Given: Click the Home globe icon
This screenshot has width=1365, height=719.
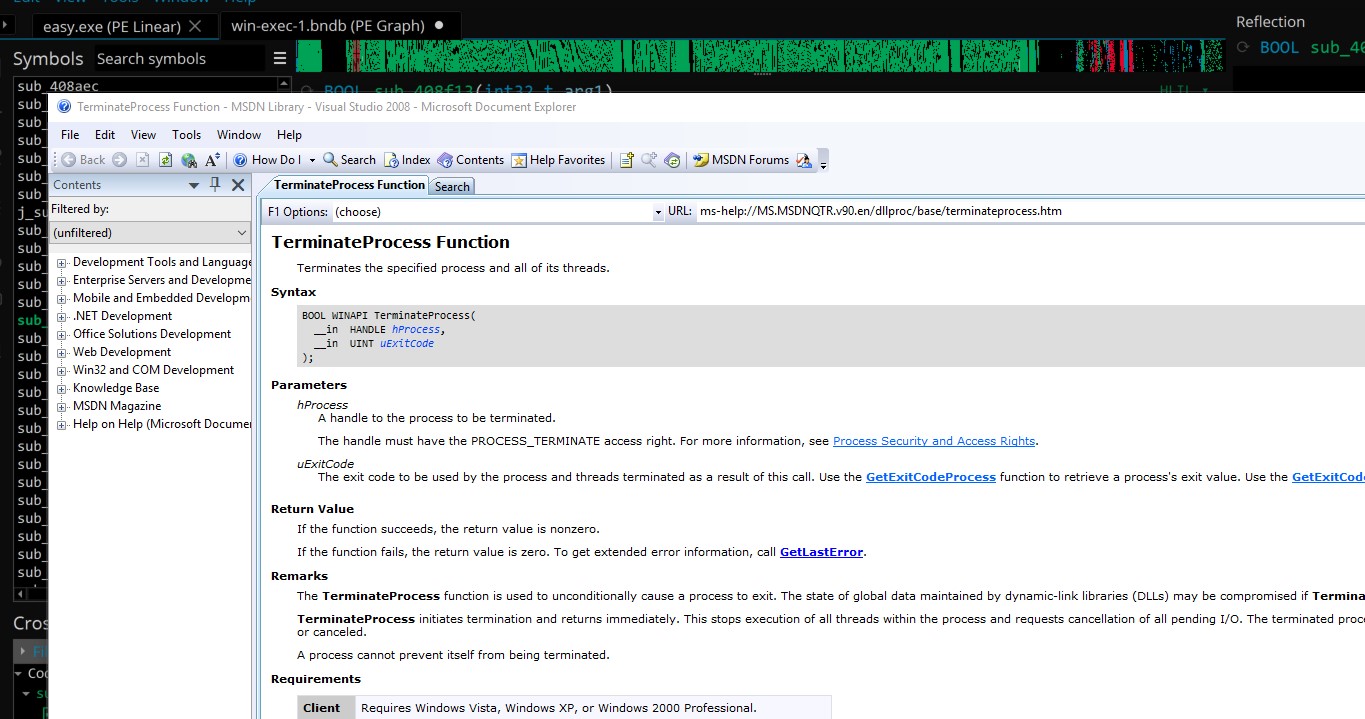Looking at the screenshot, I should tap(189, 160).
